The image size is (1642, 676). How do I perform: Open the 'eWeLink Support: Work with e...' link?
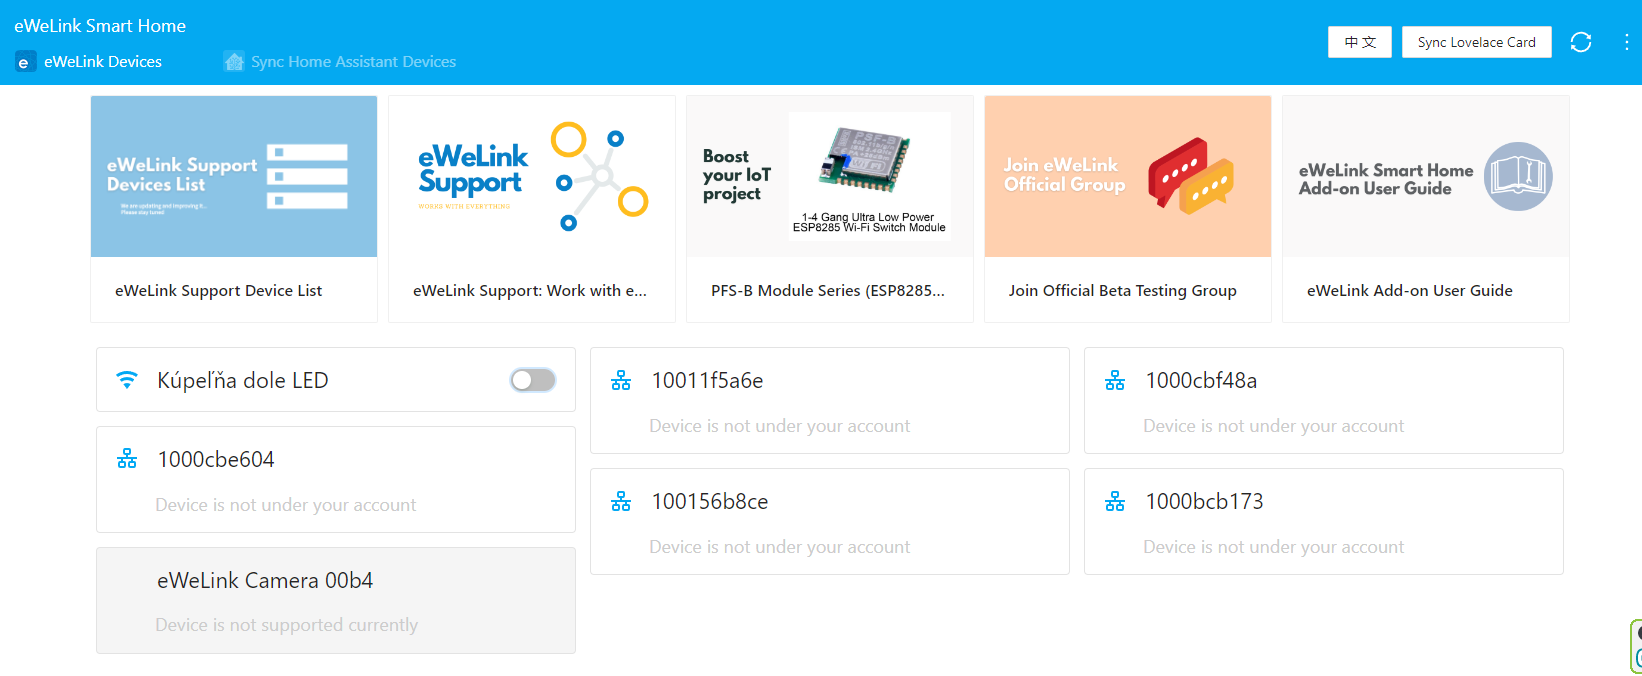coord(530,290)
